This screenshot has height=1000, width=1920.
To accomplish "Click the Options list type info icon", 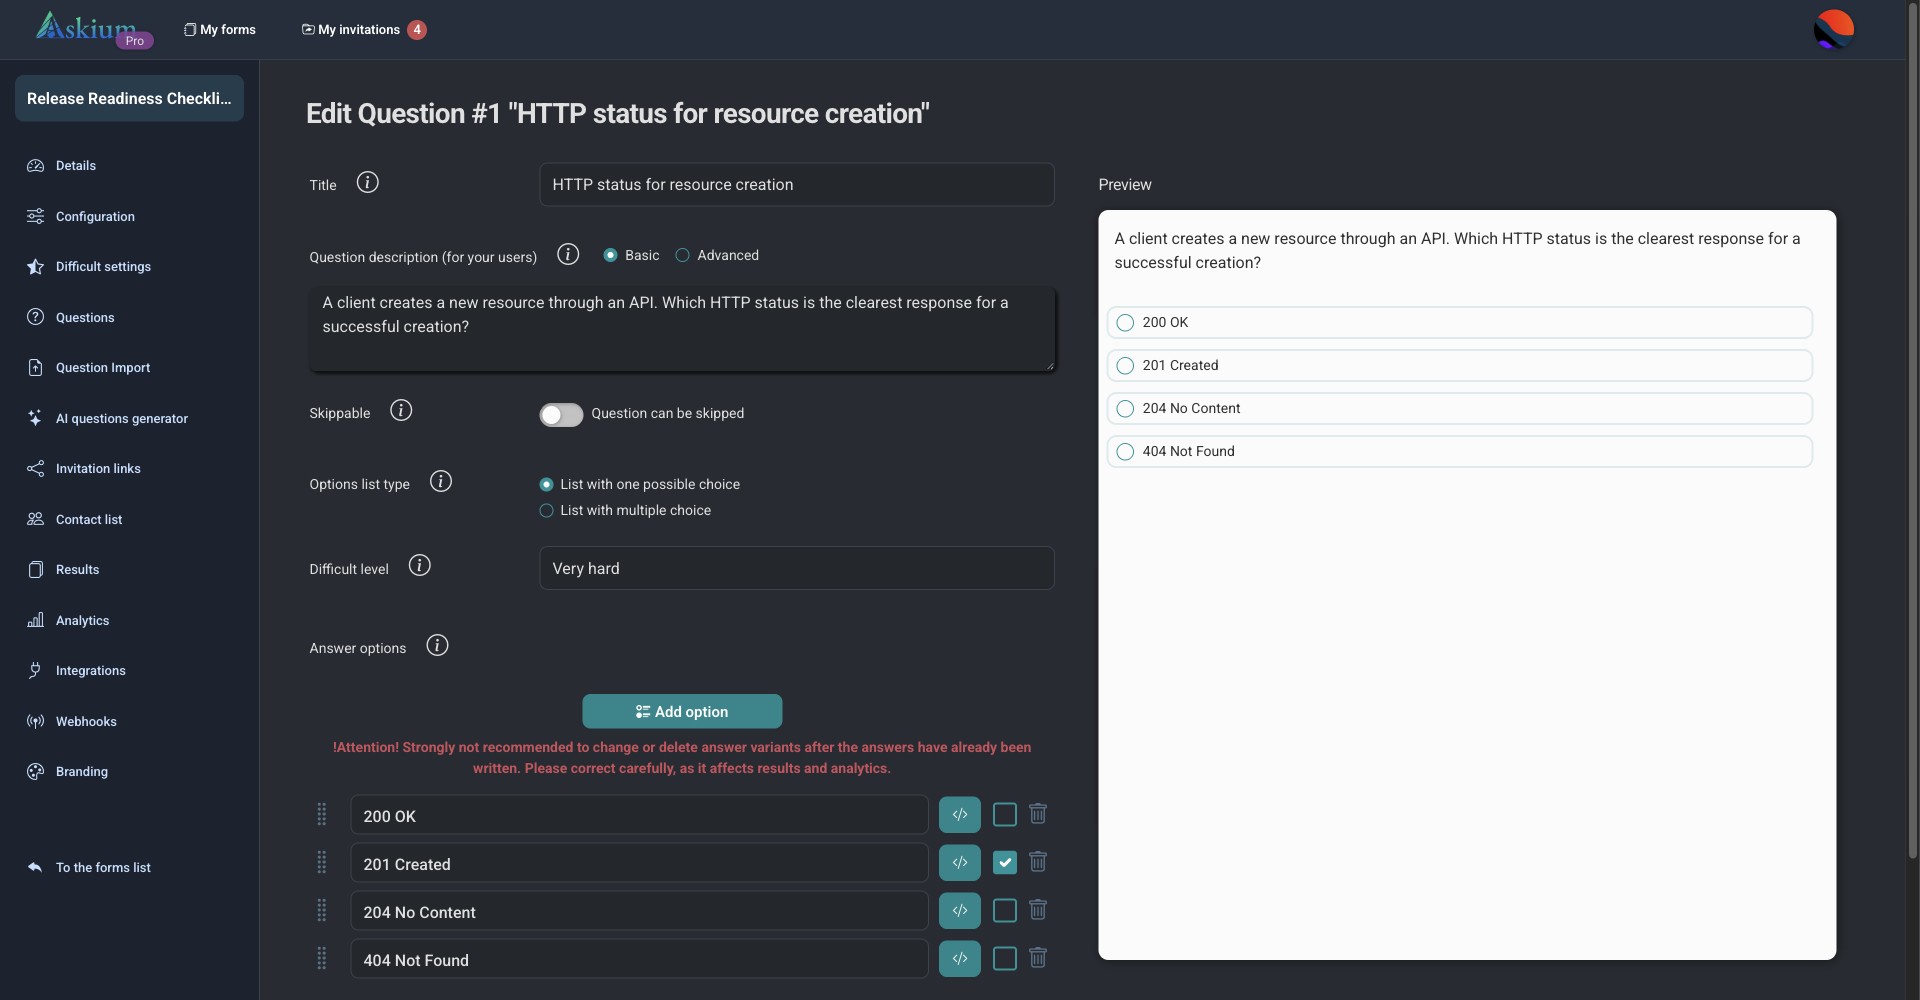I will (441, 482).
